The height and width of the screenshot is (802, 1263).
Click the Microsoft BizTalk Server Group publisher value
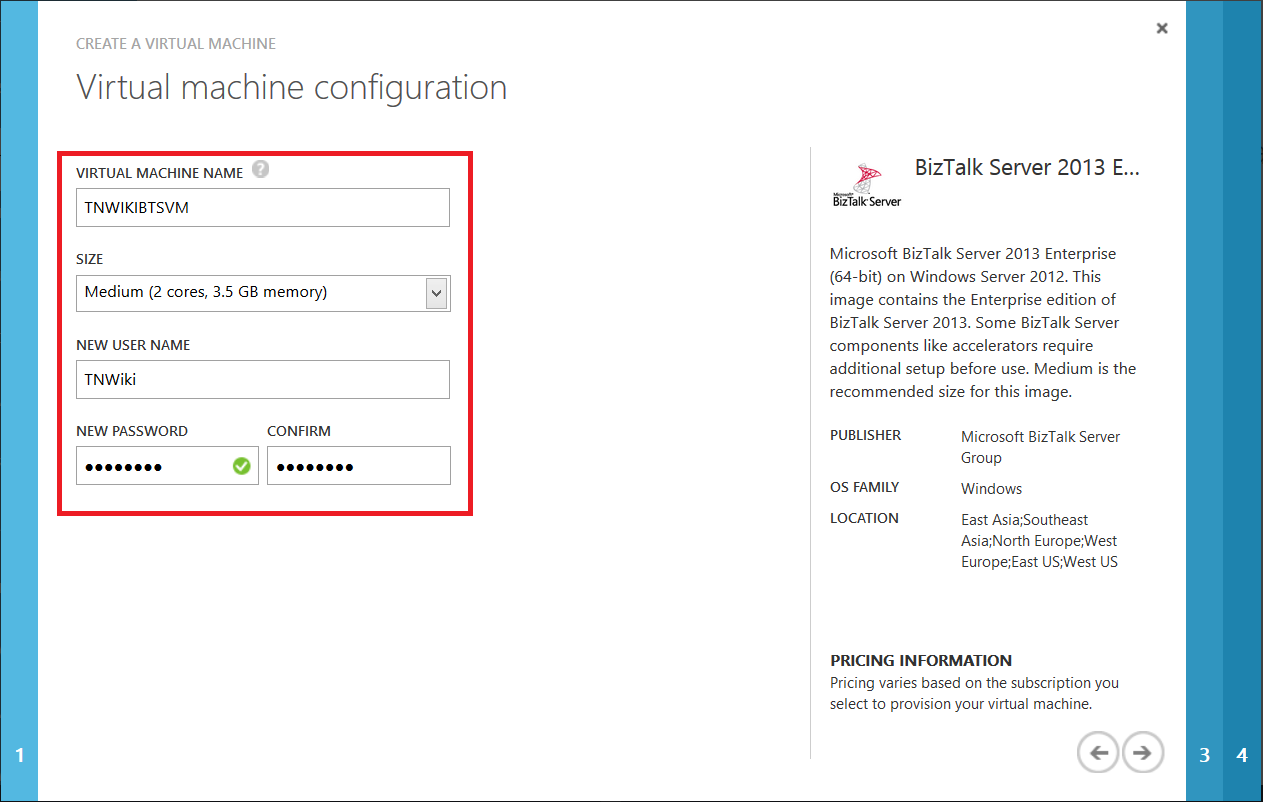[1040, 447]
